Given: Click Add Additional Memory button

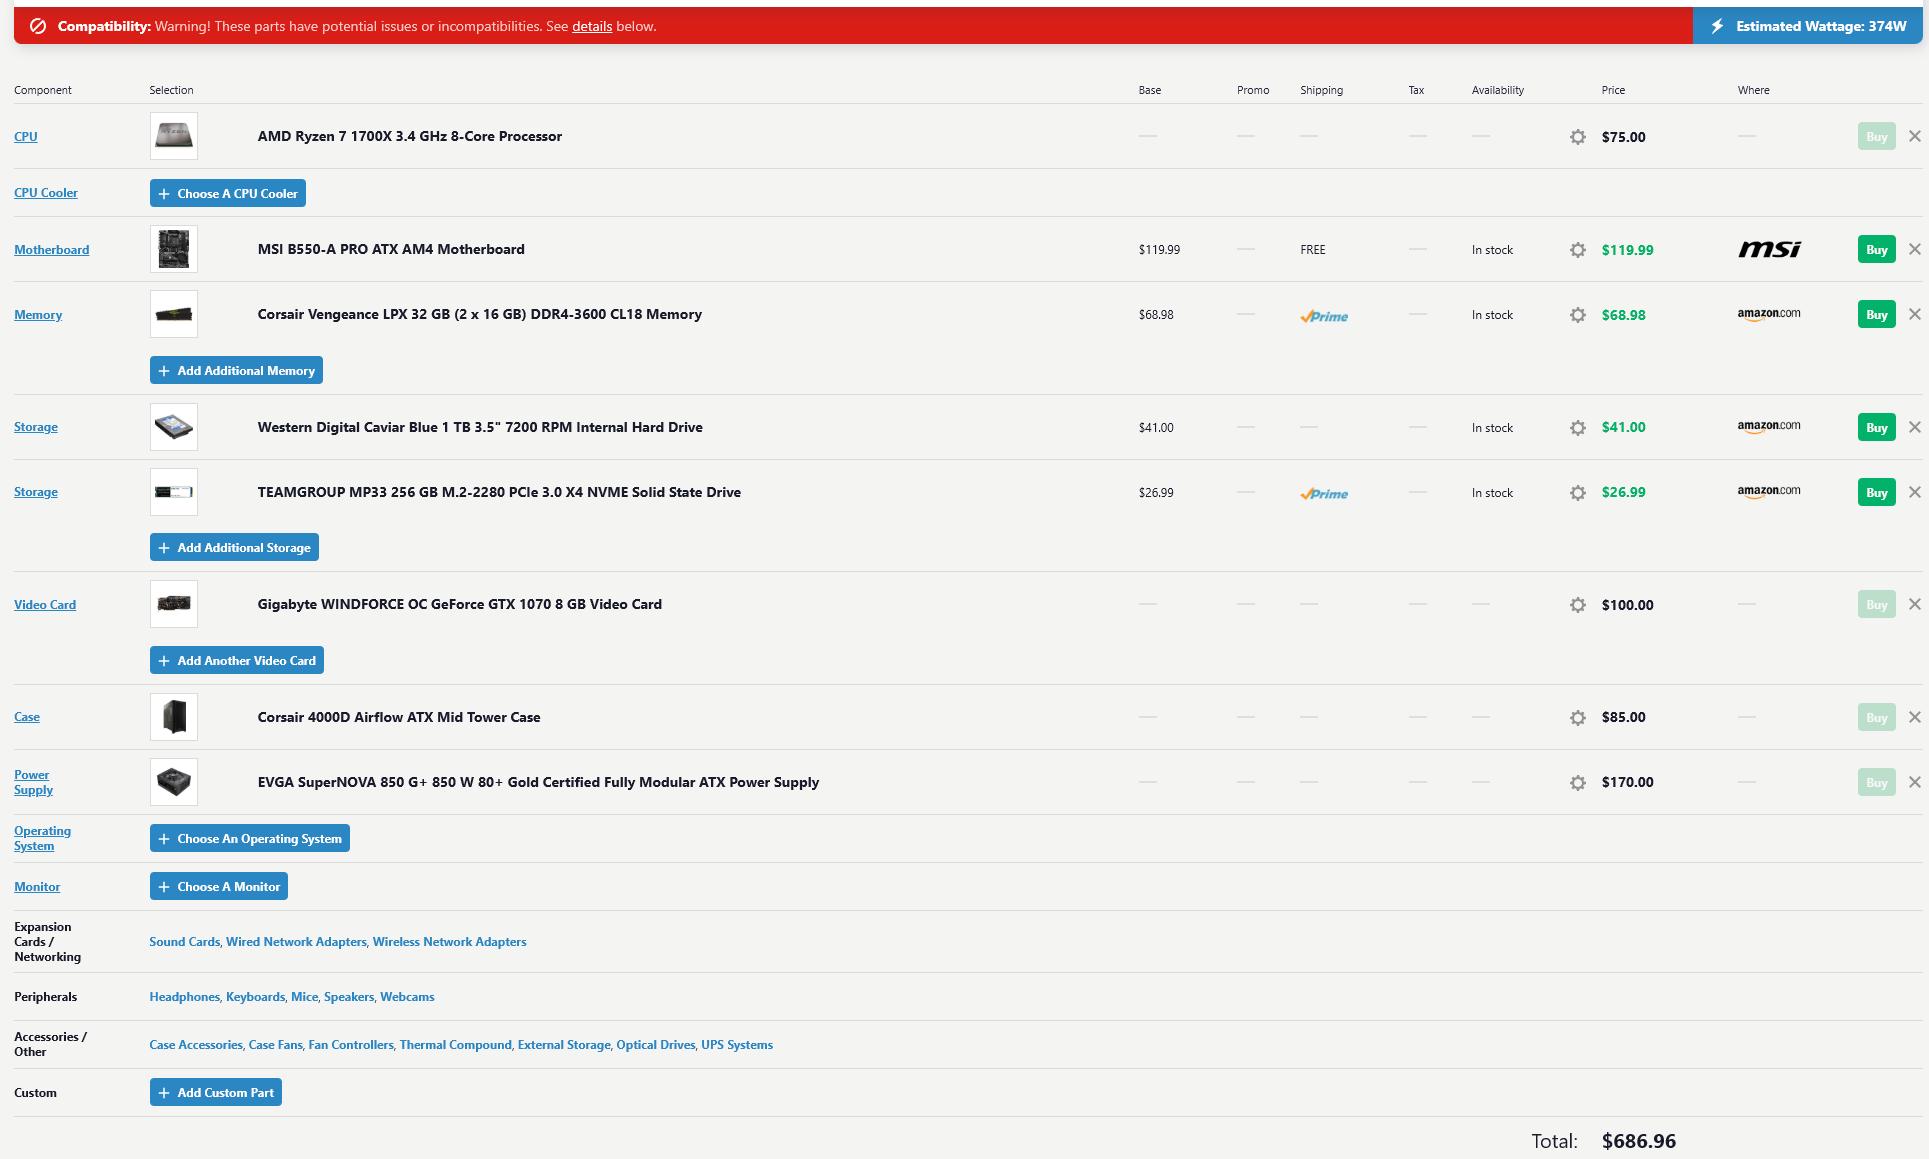Looking at the screenshot, I should (236, 370).
